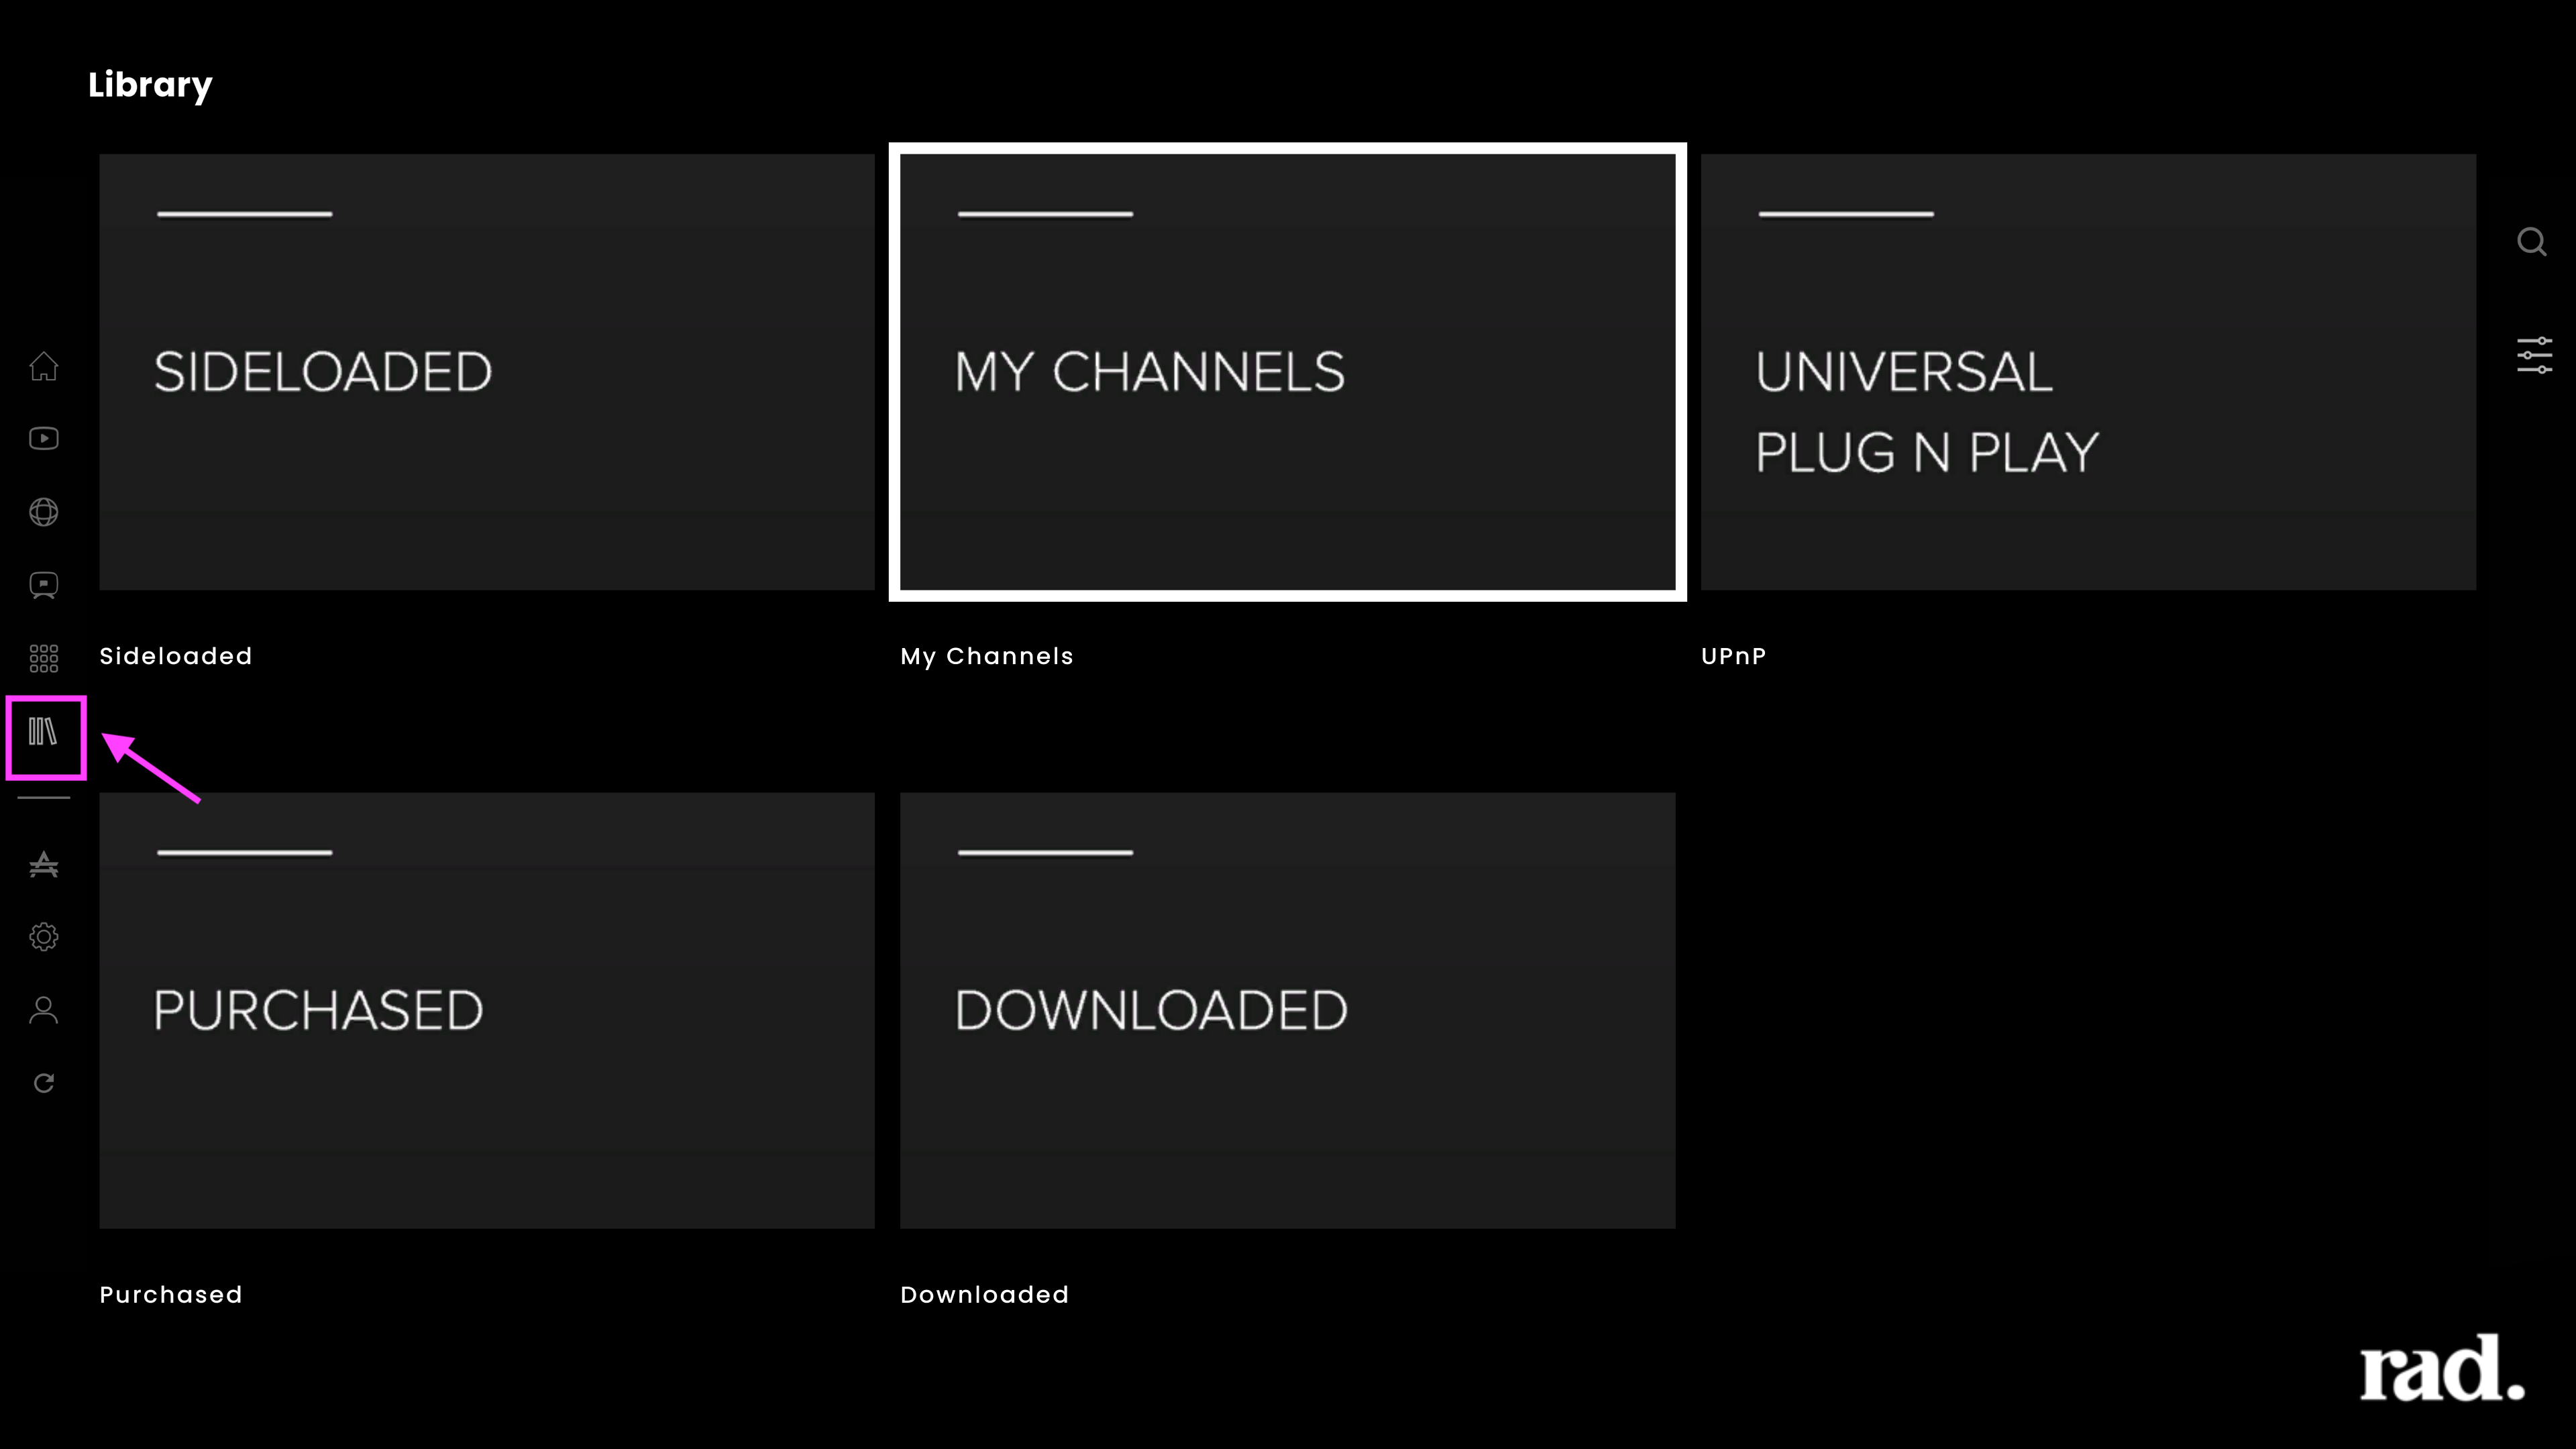Viewport: 2576px width, 1449px height.
Task: Open the user profile icon
Action: pos(43,1010)
